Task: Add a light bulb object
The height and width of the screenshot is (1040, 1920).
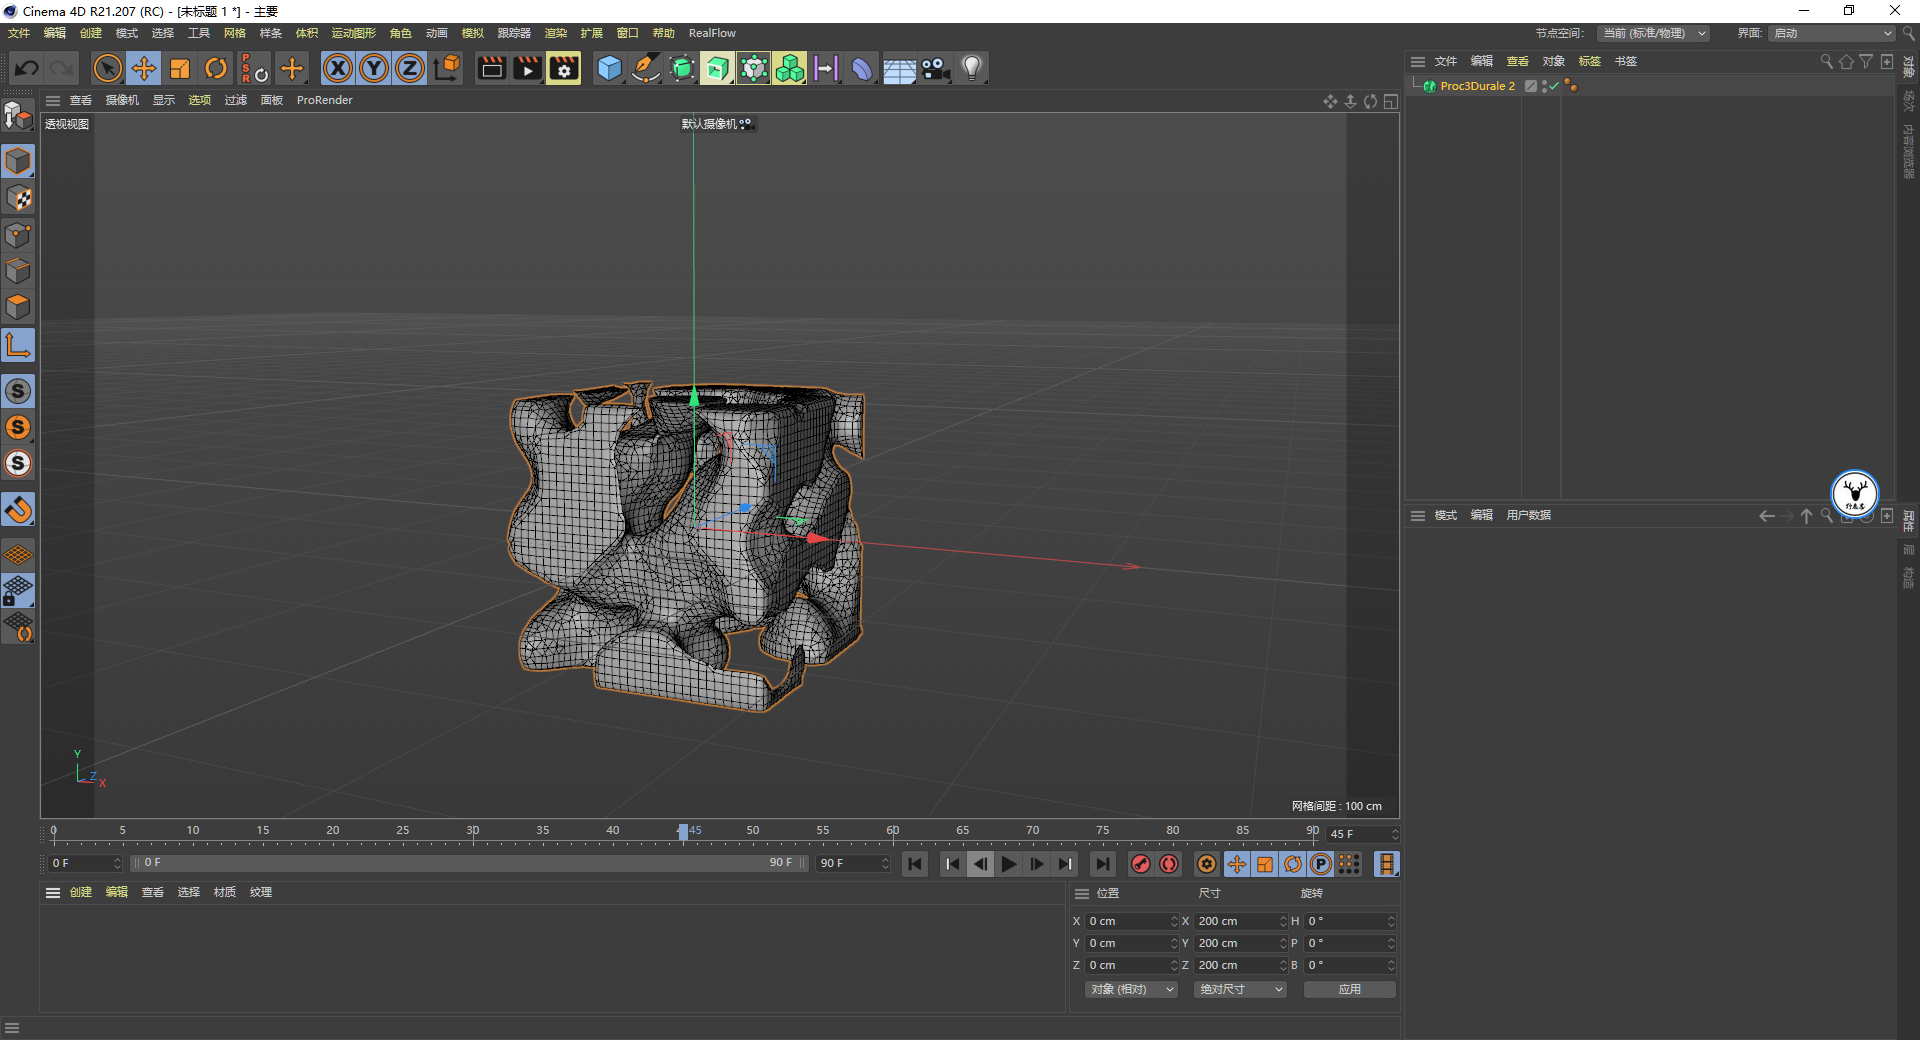Action: click(x=972, y=68)
